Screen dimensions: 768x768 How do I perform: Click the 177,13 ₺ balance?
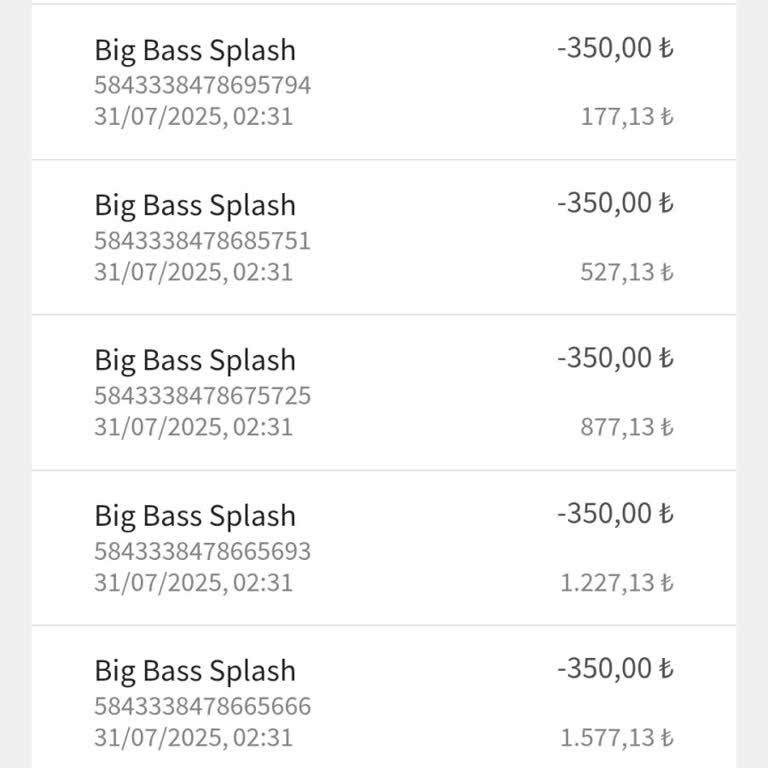coord(626,117)
